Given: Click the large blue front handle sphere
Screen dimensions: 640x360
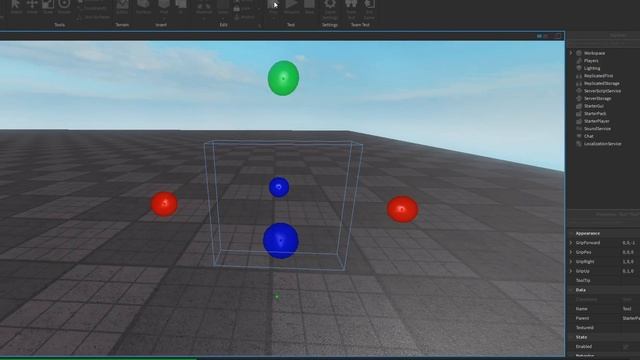Looking at the screenshot, I should [x=280, y=240].
